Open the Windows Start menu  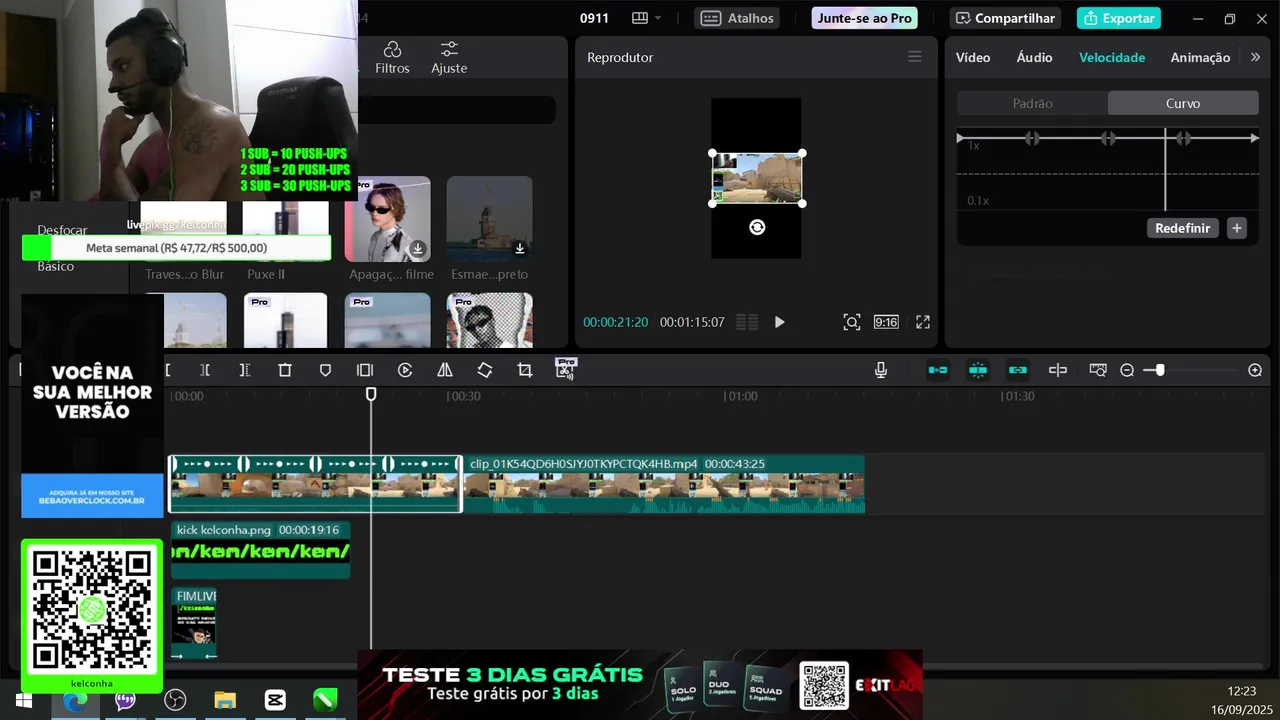24,700
